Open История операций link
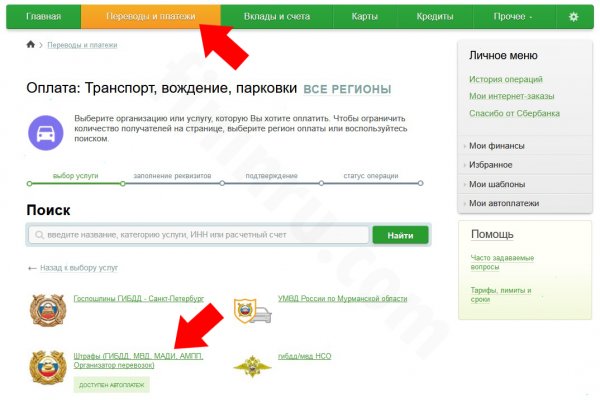Viewport: 600px width, 400px height. tap(506, 79)
